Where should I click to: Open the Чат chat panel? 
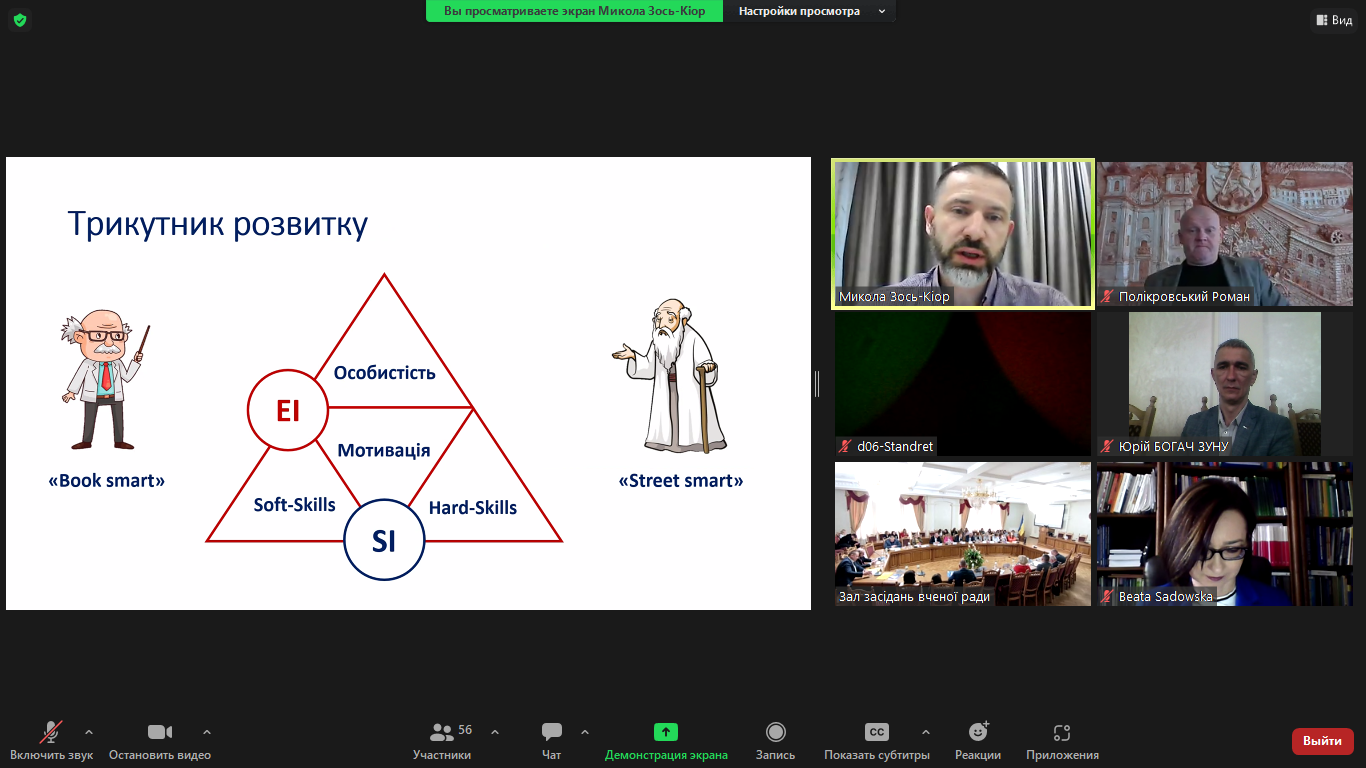[552, 740]
